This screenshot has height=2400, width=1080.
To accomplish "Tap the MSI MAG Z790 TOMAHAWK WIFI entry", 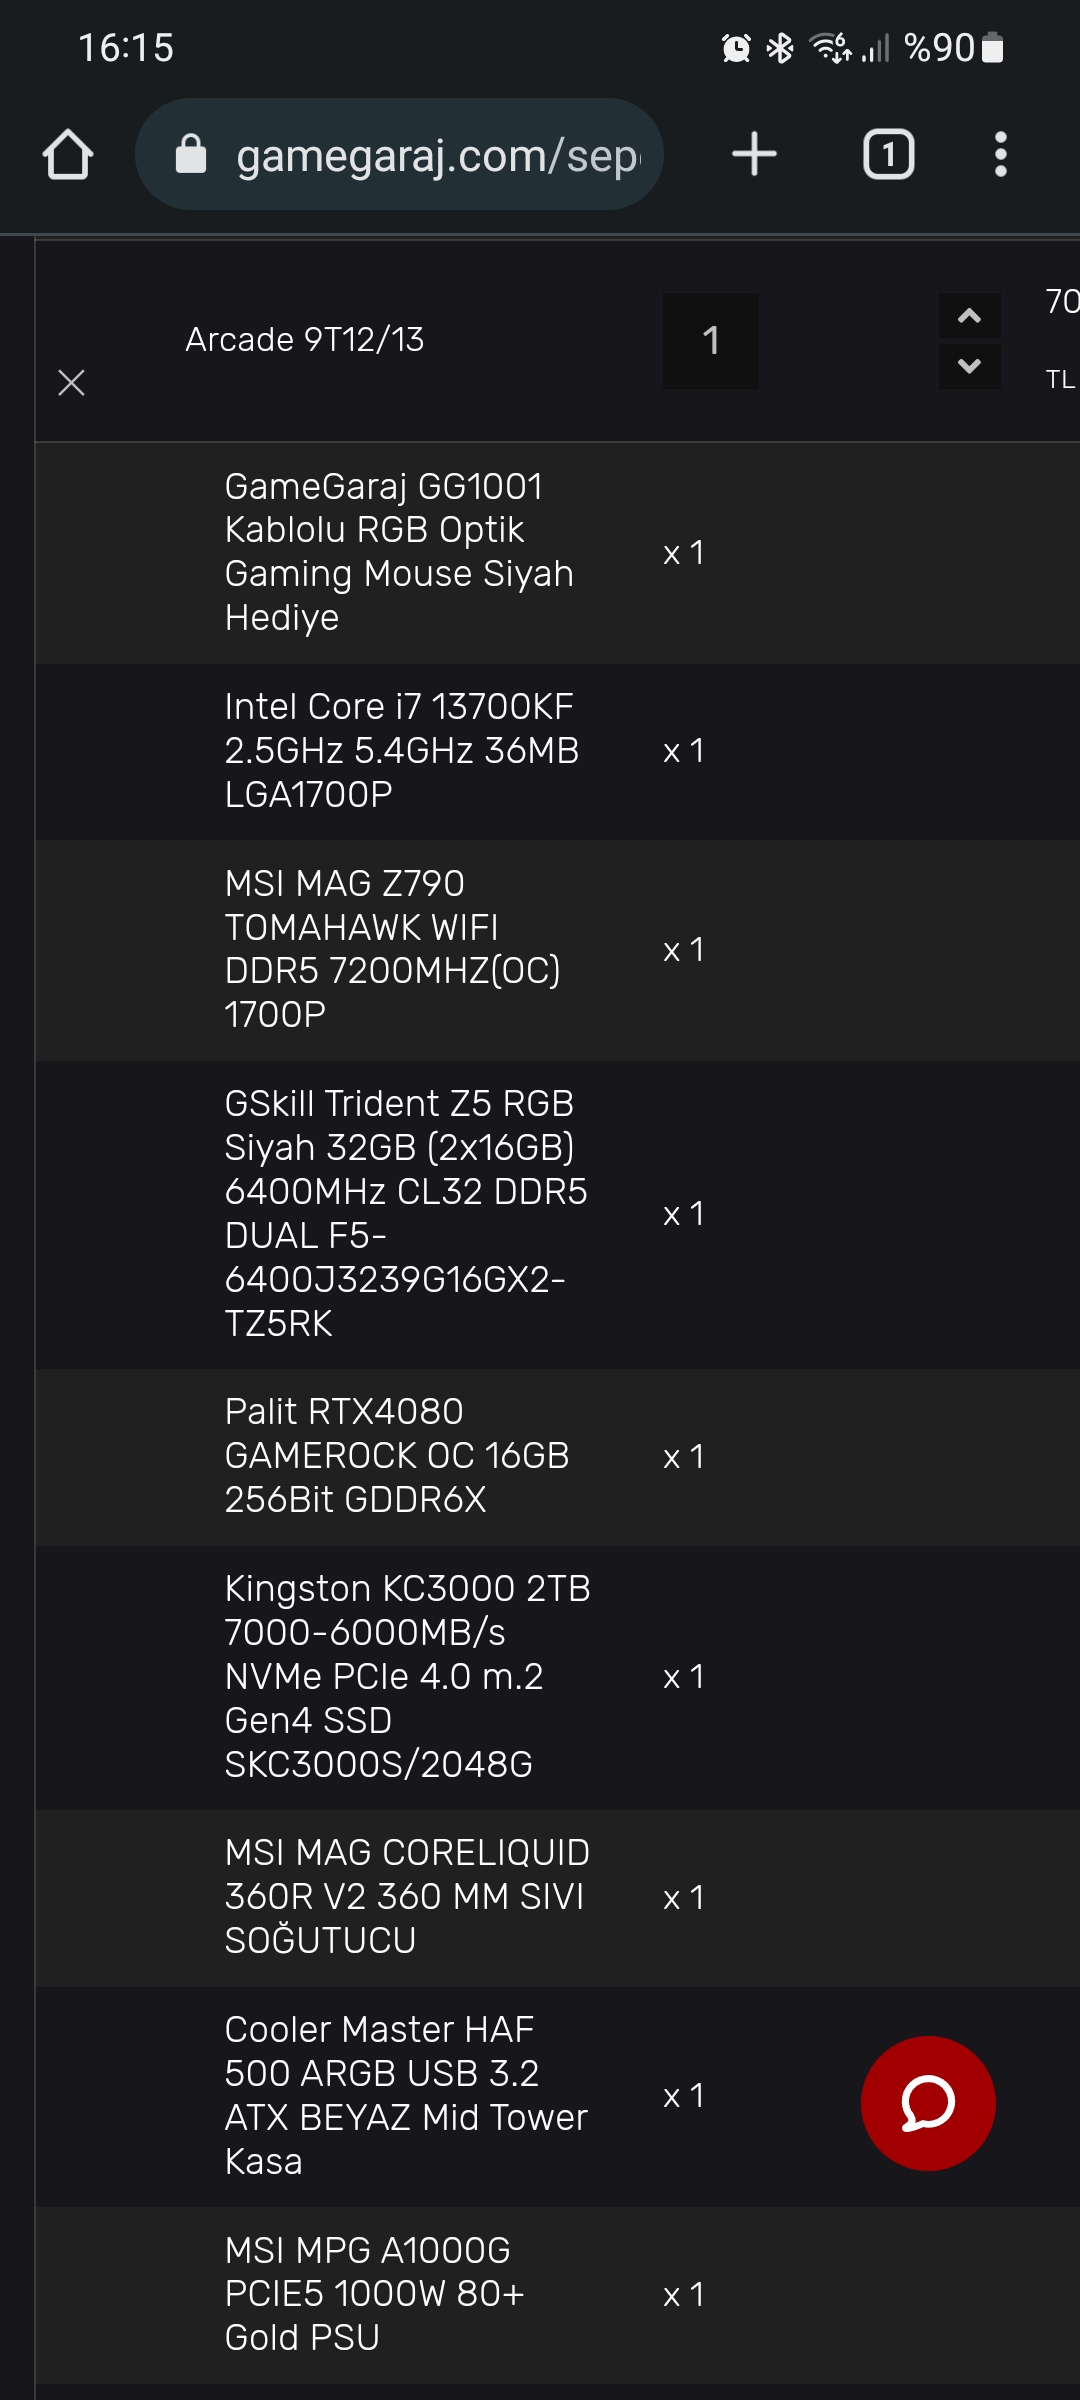I will pos(392,949).
